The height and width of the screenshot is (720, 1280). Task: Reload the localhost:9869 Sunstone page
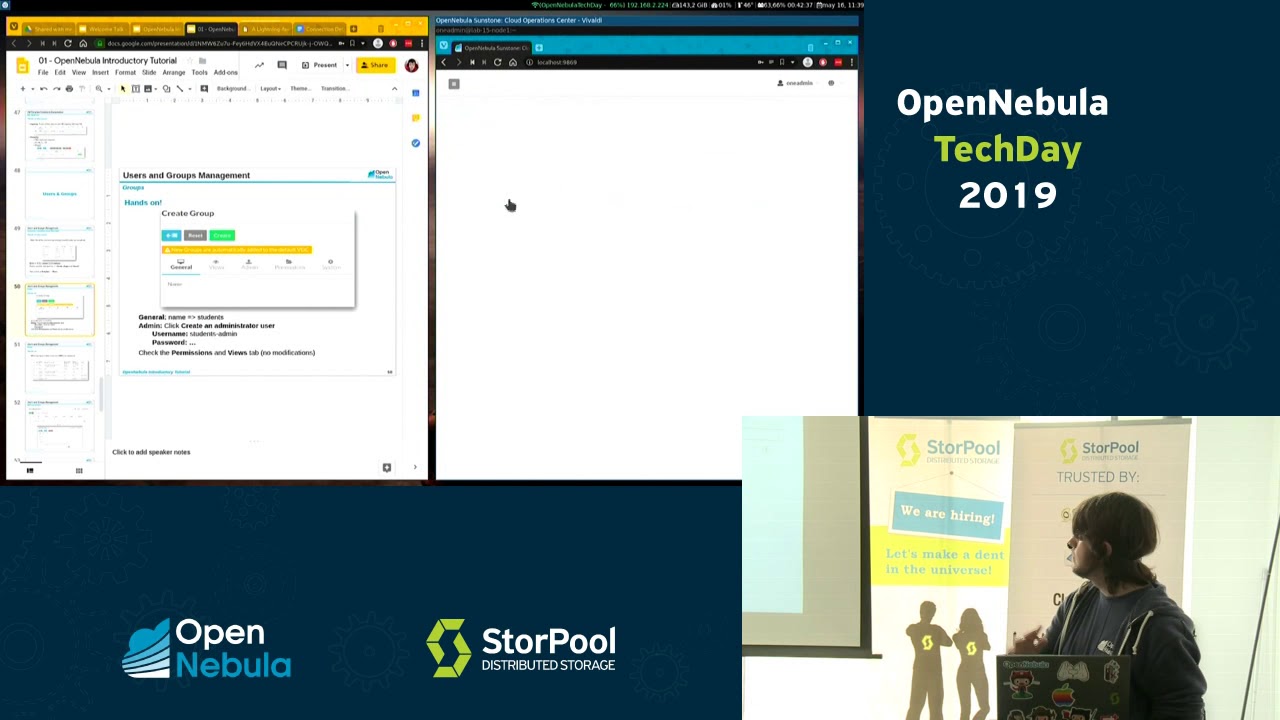tap(497, 62)
